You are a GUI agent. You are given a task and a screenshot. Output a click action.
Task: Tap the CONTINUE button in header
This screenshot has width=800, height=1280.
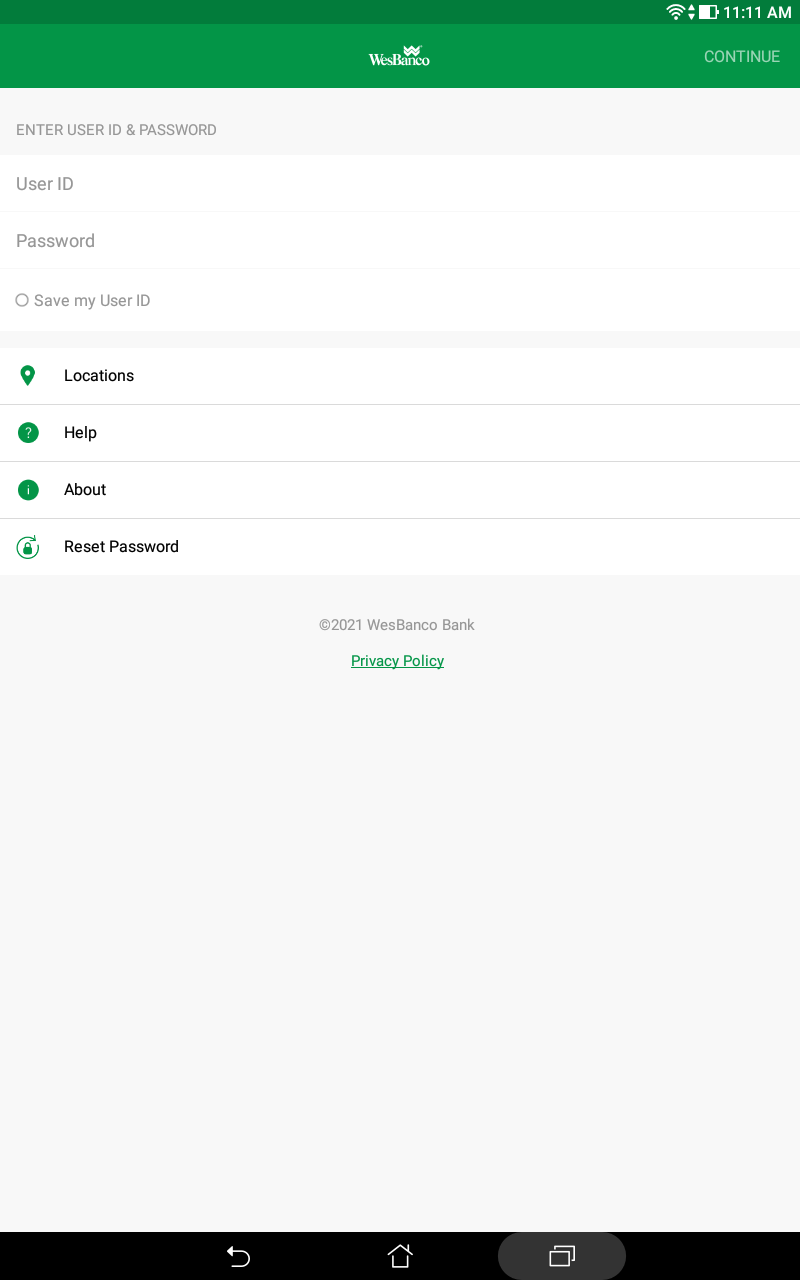742,57
